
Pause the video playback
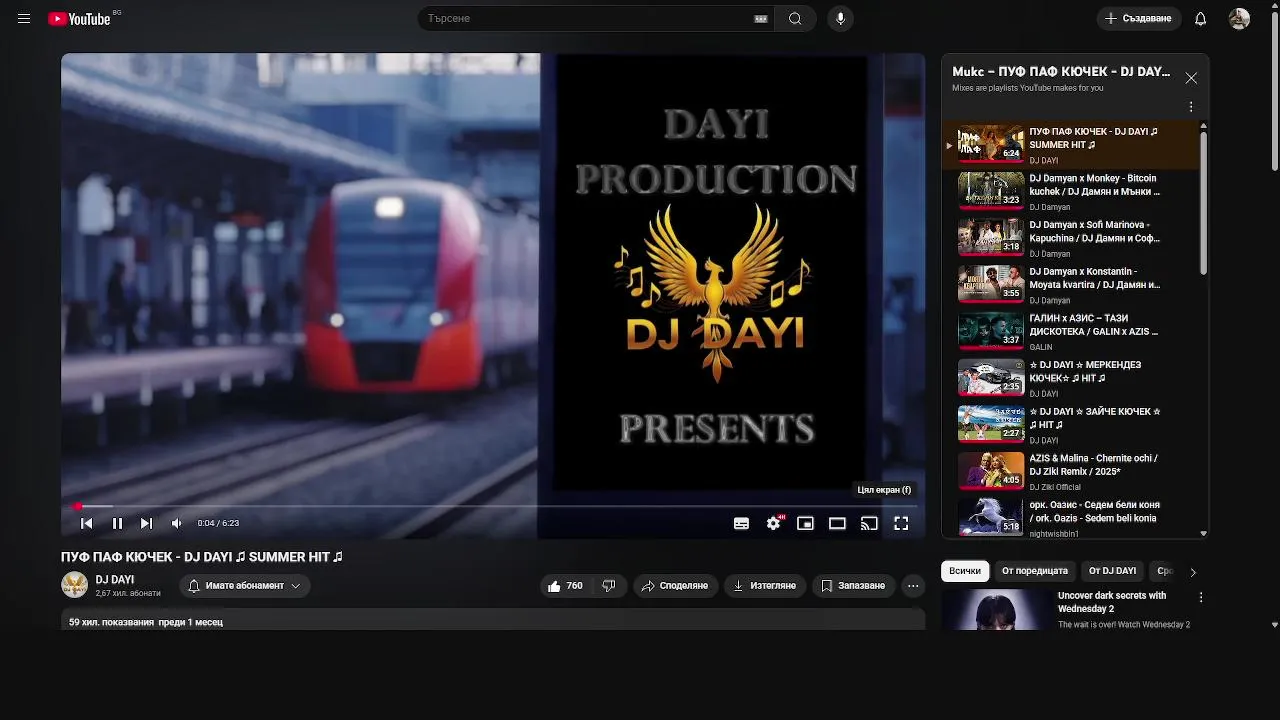(117, 523)
